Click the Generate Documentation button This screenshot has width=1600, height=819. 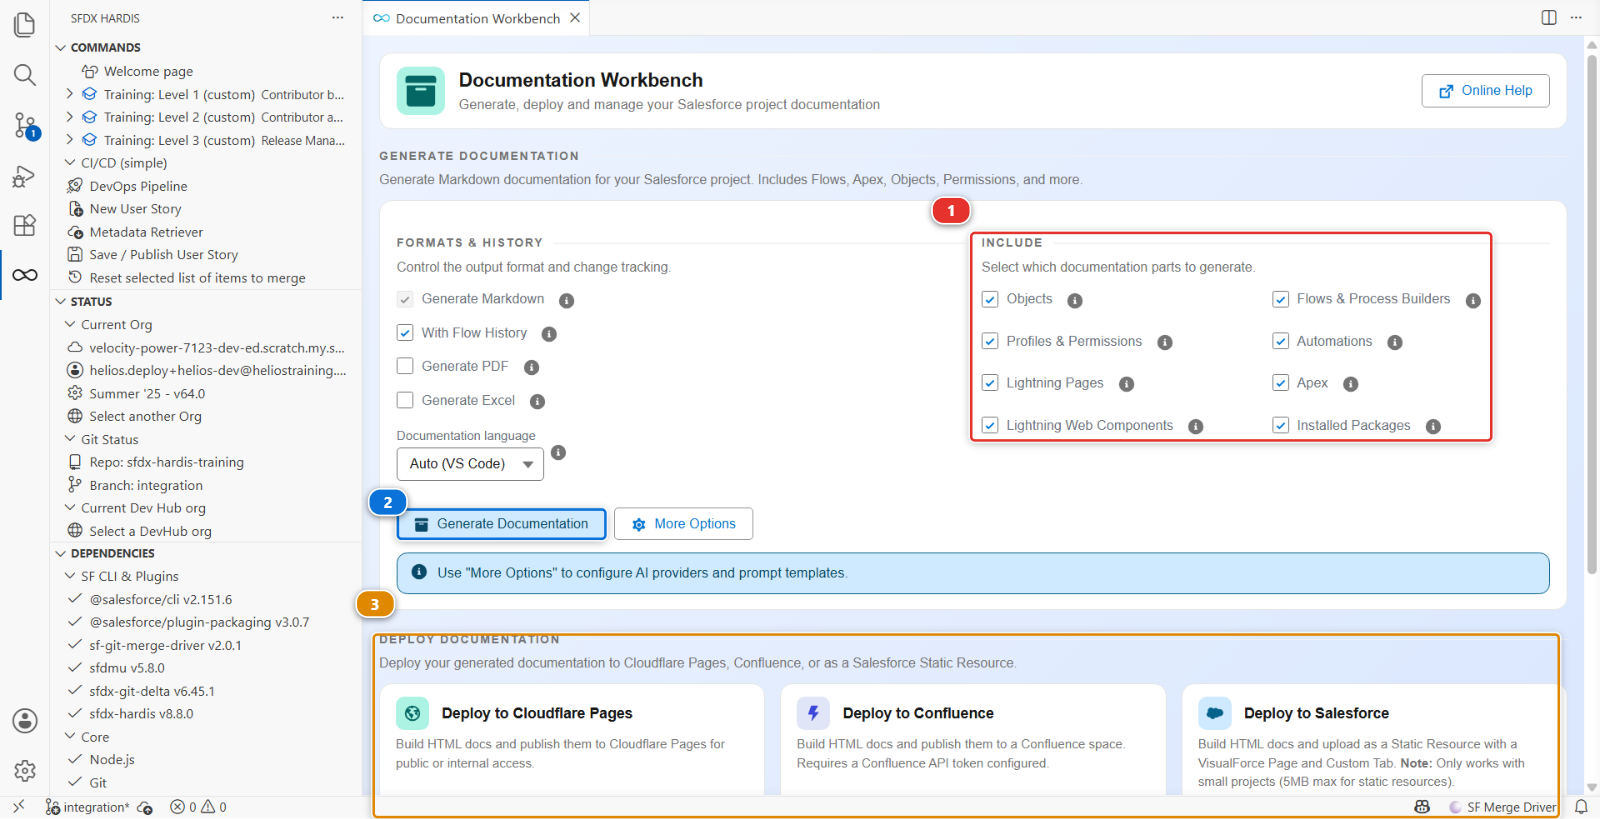pyautogui.click(x=501, y=524)
